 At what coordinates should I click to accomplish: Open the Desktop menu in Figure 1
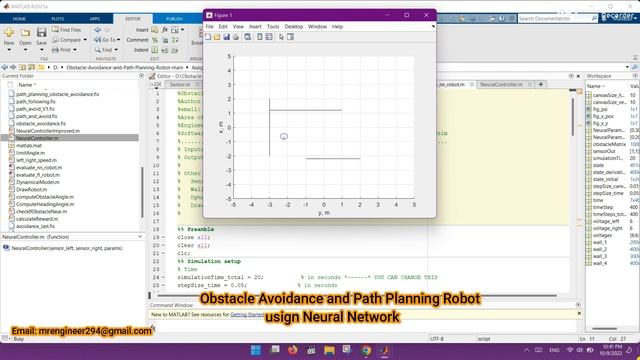pos(294,27)
